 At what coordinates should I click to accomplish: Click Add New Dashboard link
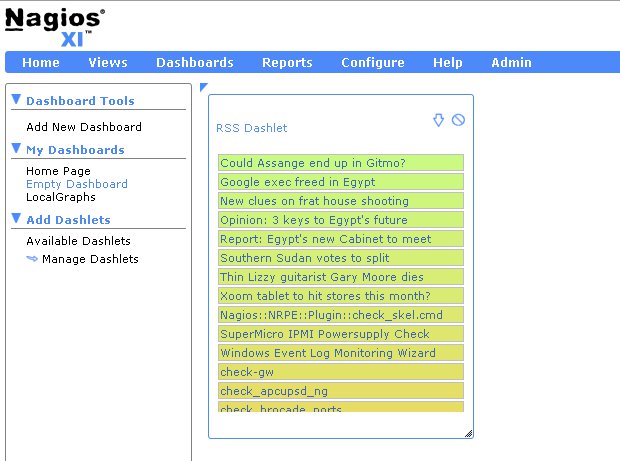(84, 127)
